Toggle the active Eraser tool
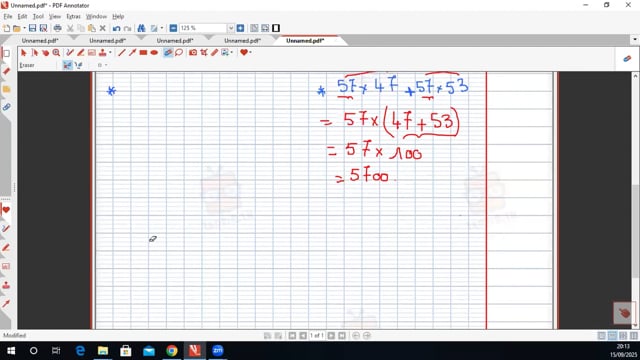The image size is (640, 360). [168, 53]
